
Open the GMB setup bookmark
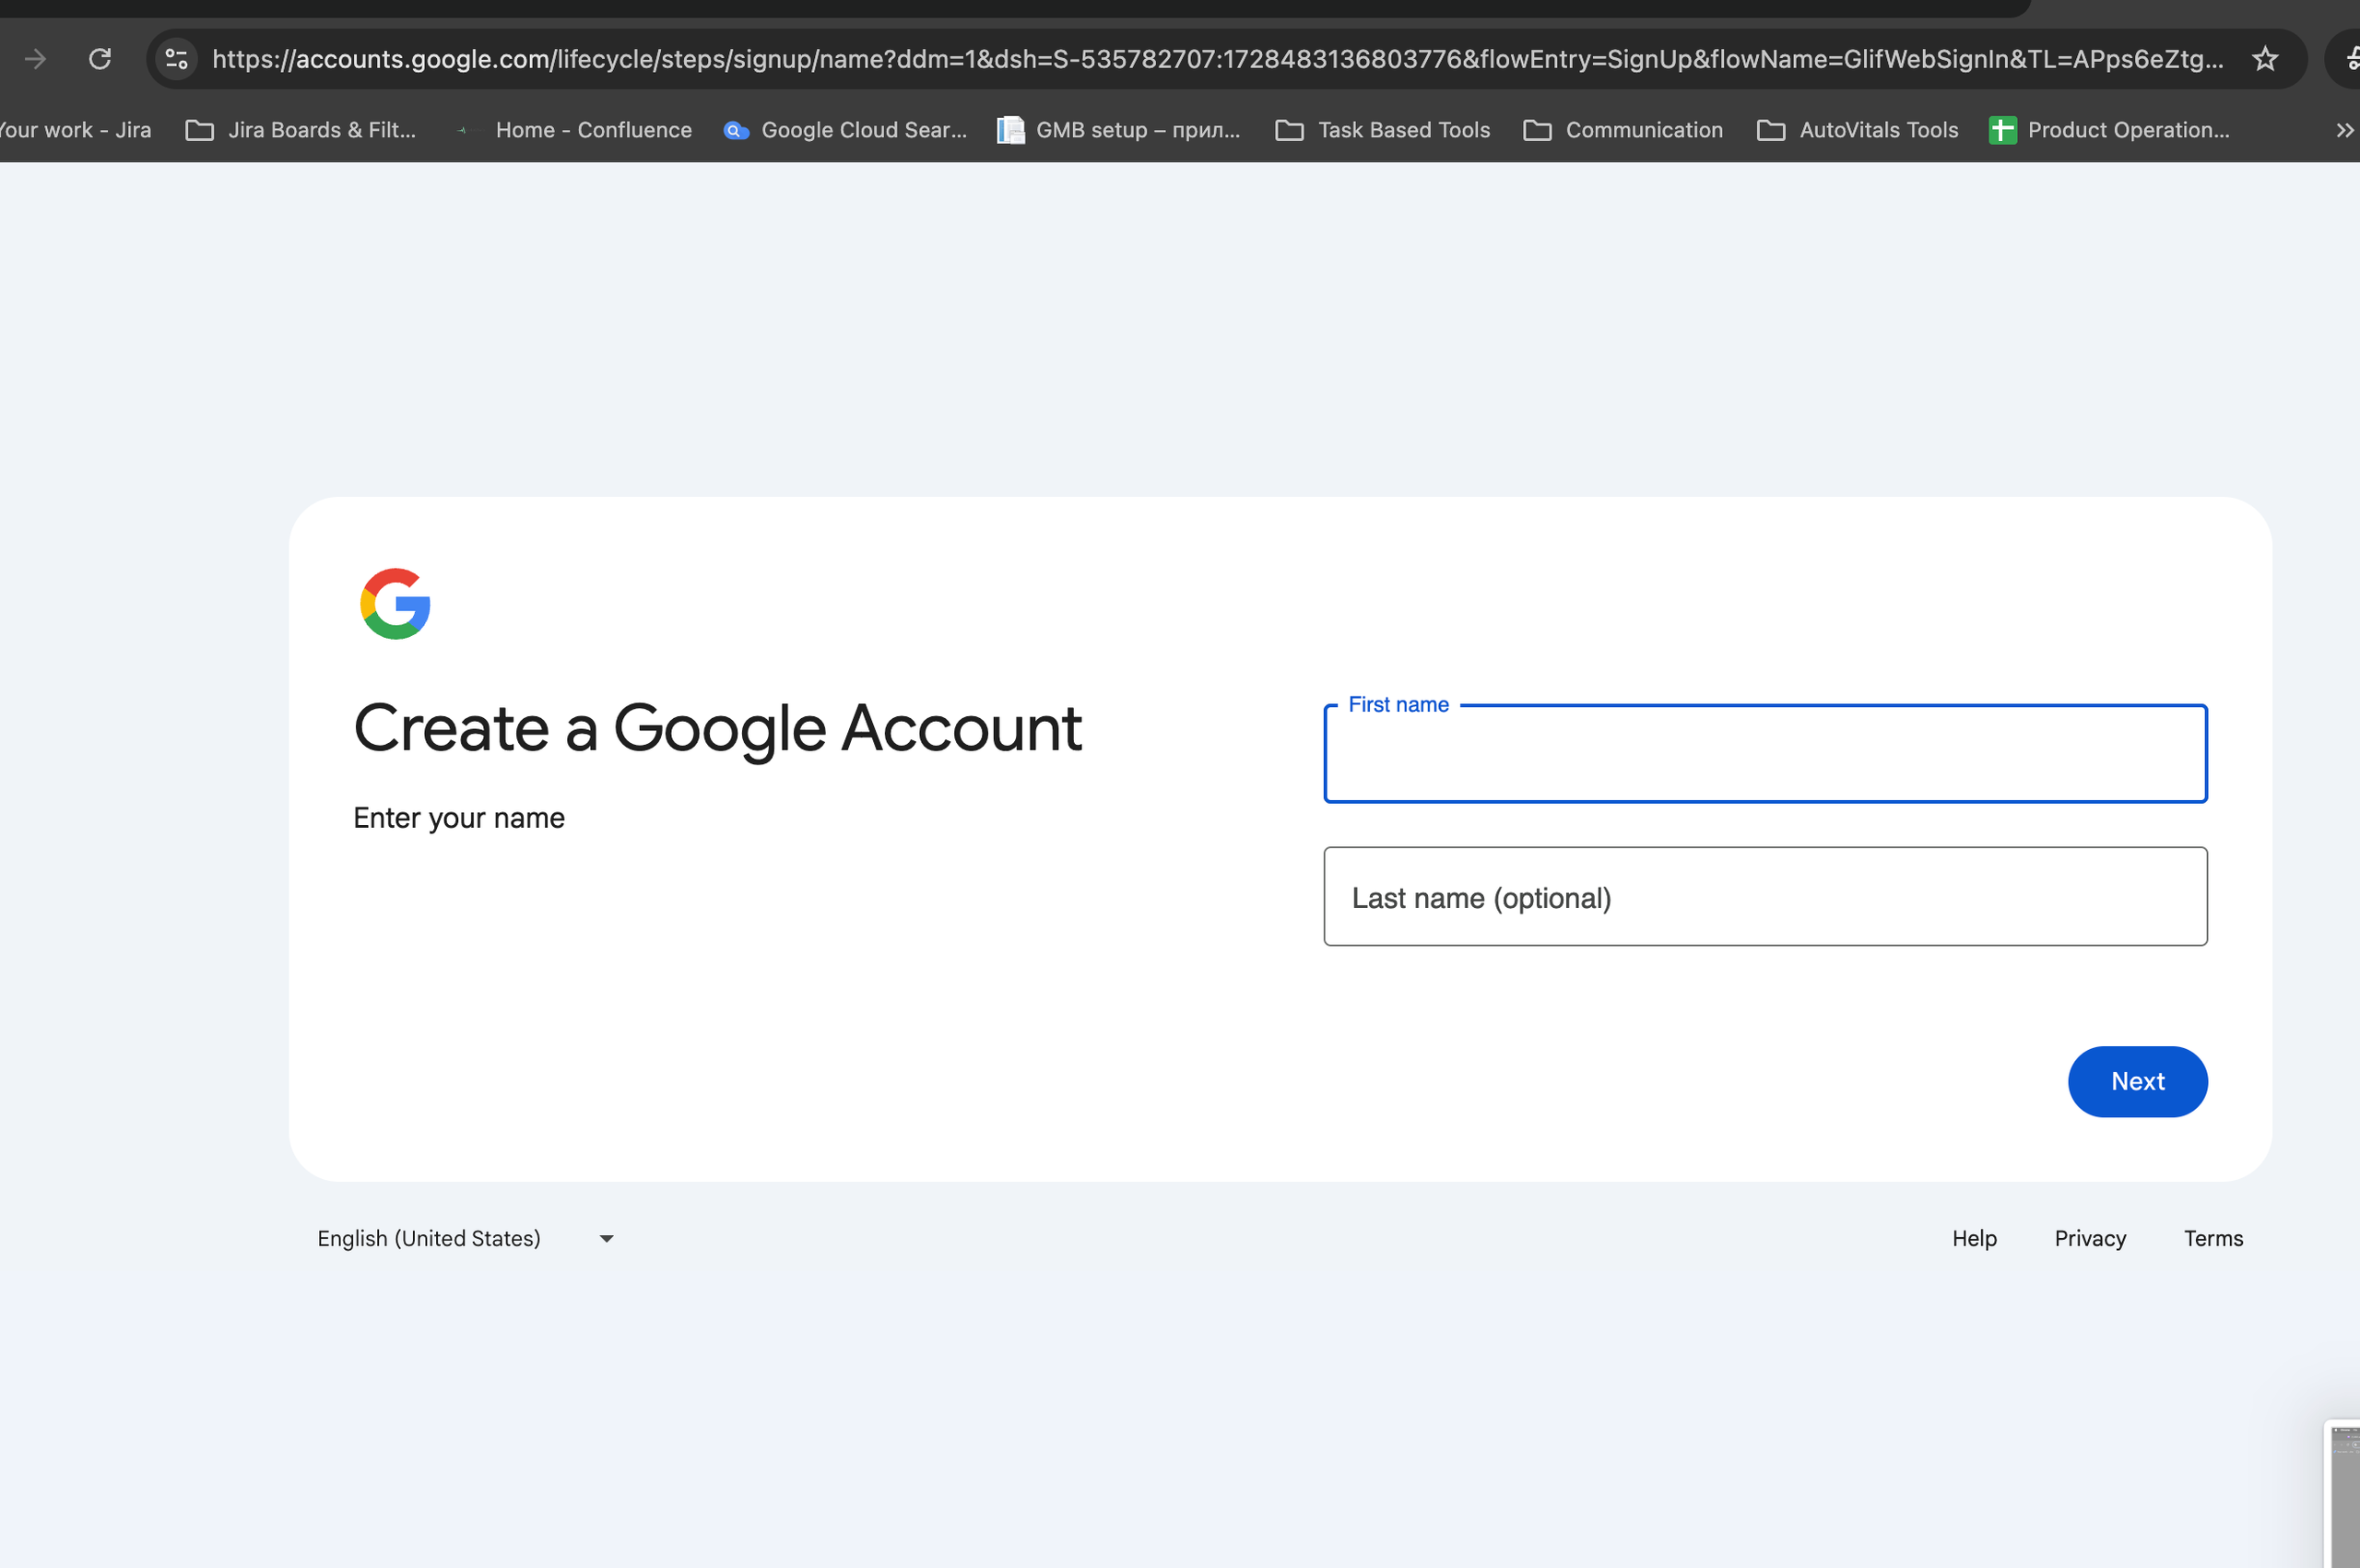[1119, 130]
